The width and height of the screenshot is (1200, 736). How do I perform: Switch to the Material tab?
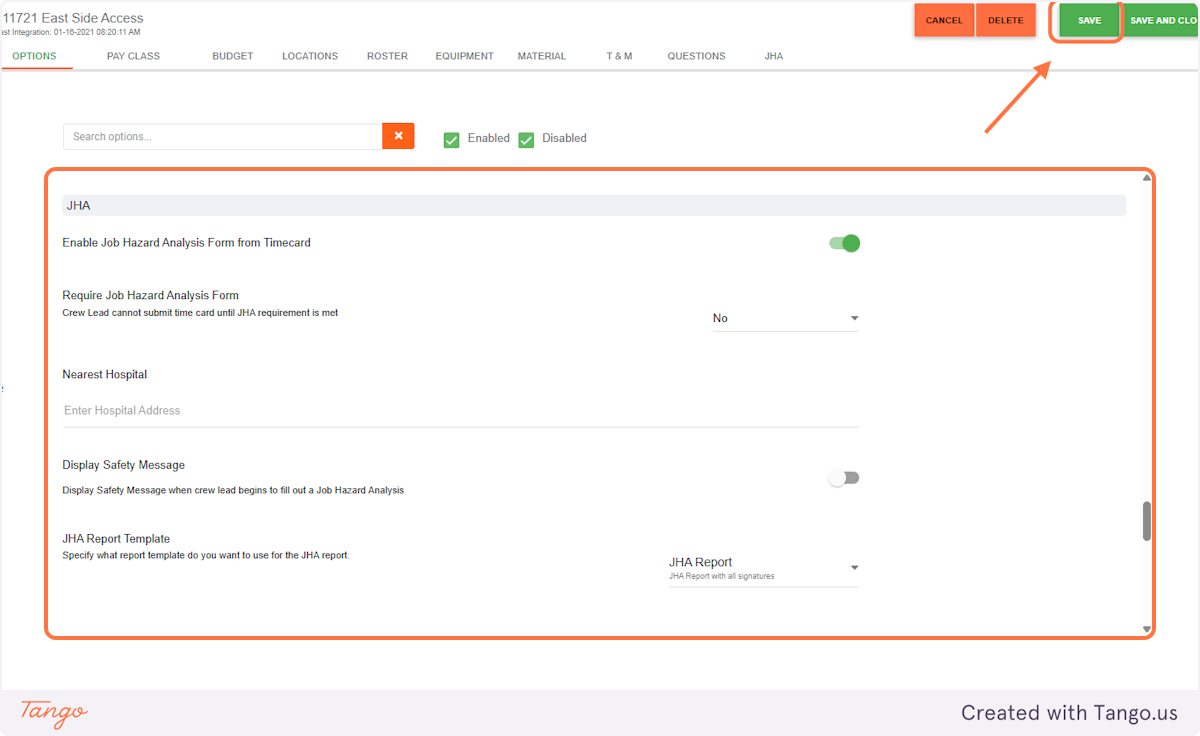coord(542,56)
